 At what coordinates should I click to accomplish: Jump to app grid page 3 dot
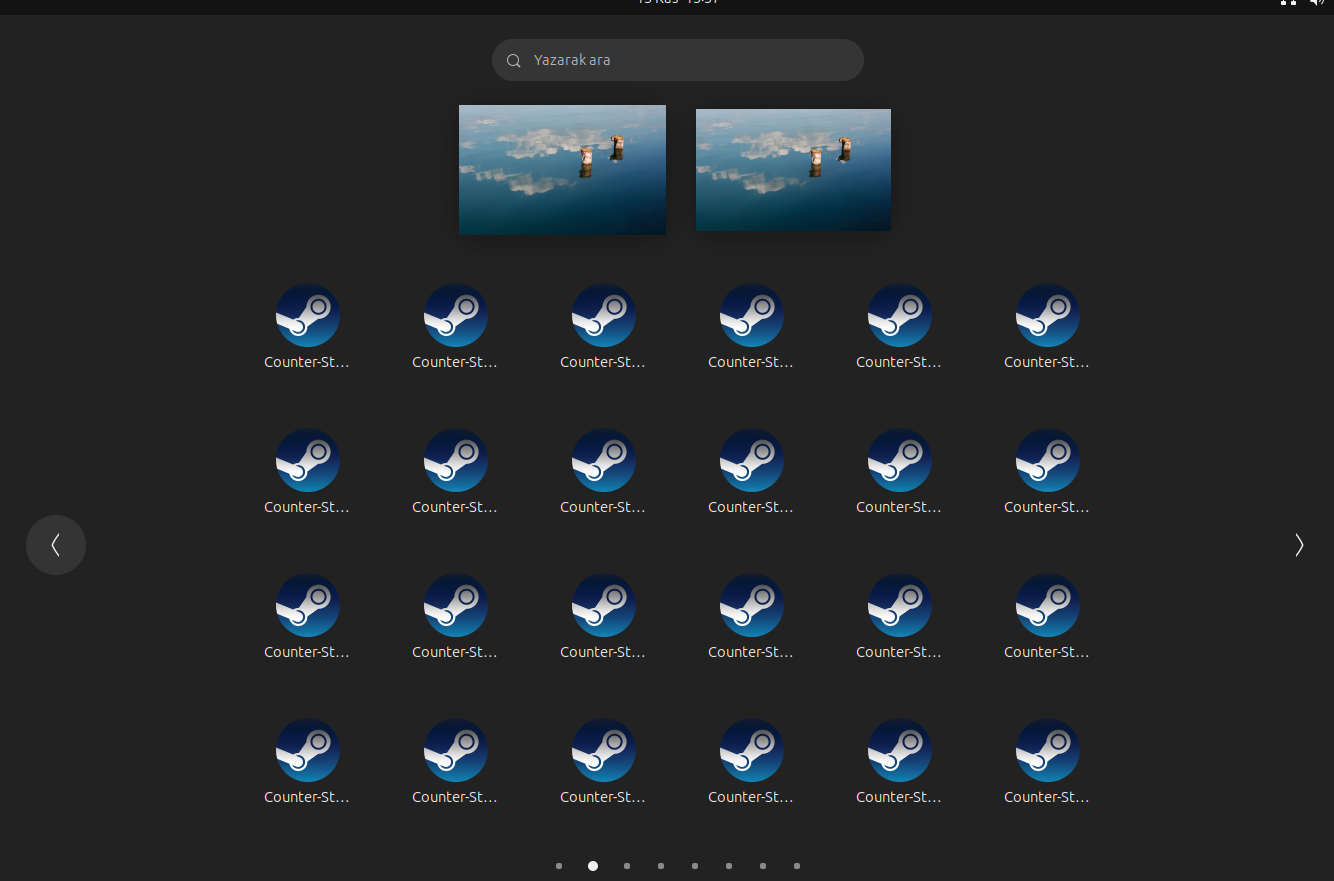click(627, 866)
